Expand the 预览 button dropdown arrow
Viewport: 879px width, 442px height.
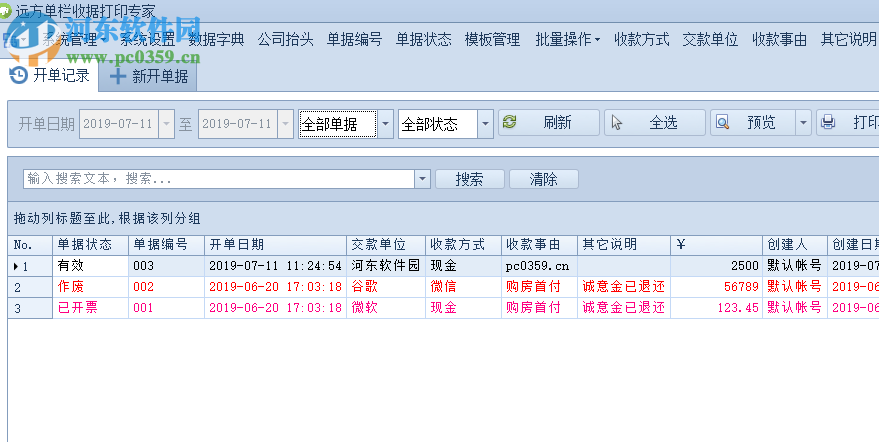803,123
